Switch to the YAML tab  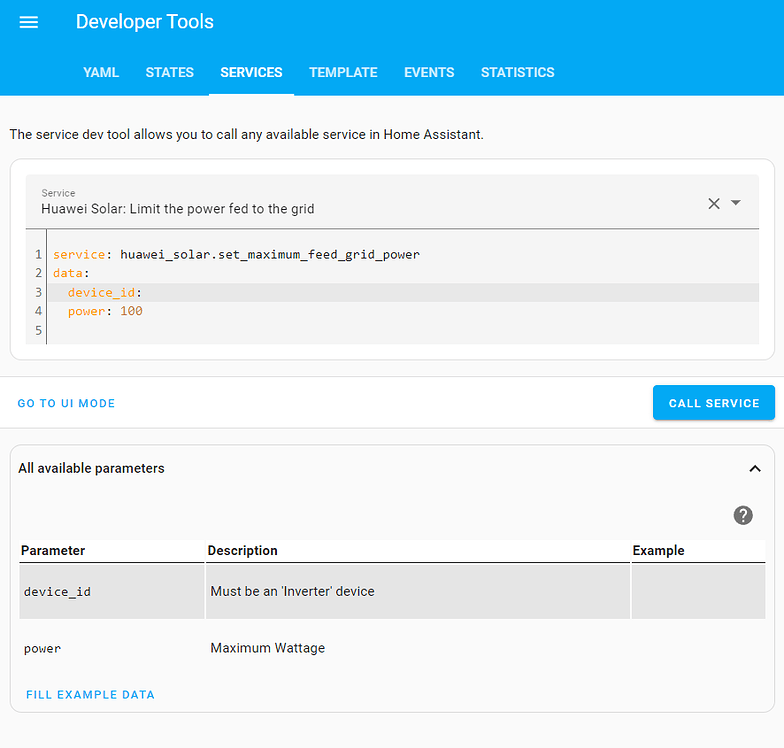point(101,72)
